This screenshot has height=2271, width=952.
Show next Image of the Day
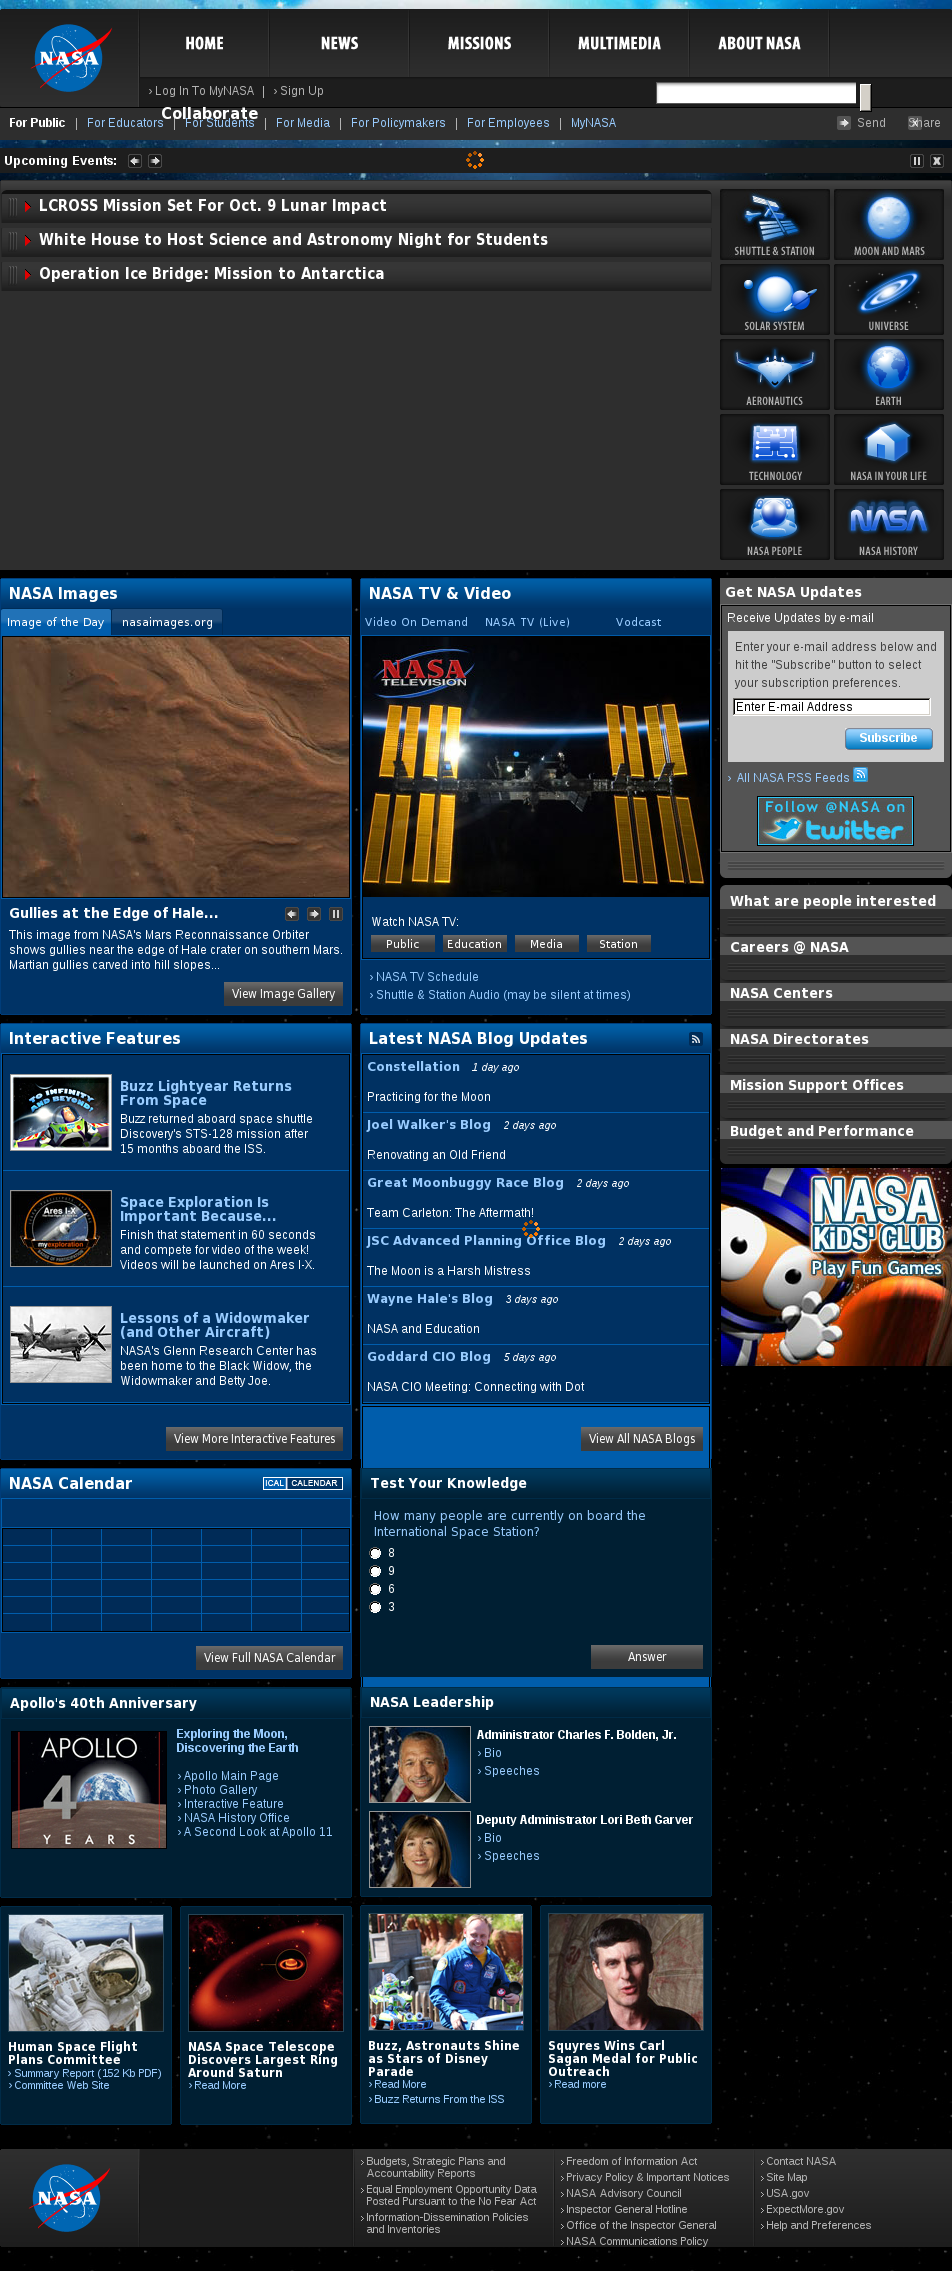tap(314, 914)
